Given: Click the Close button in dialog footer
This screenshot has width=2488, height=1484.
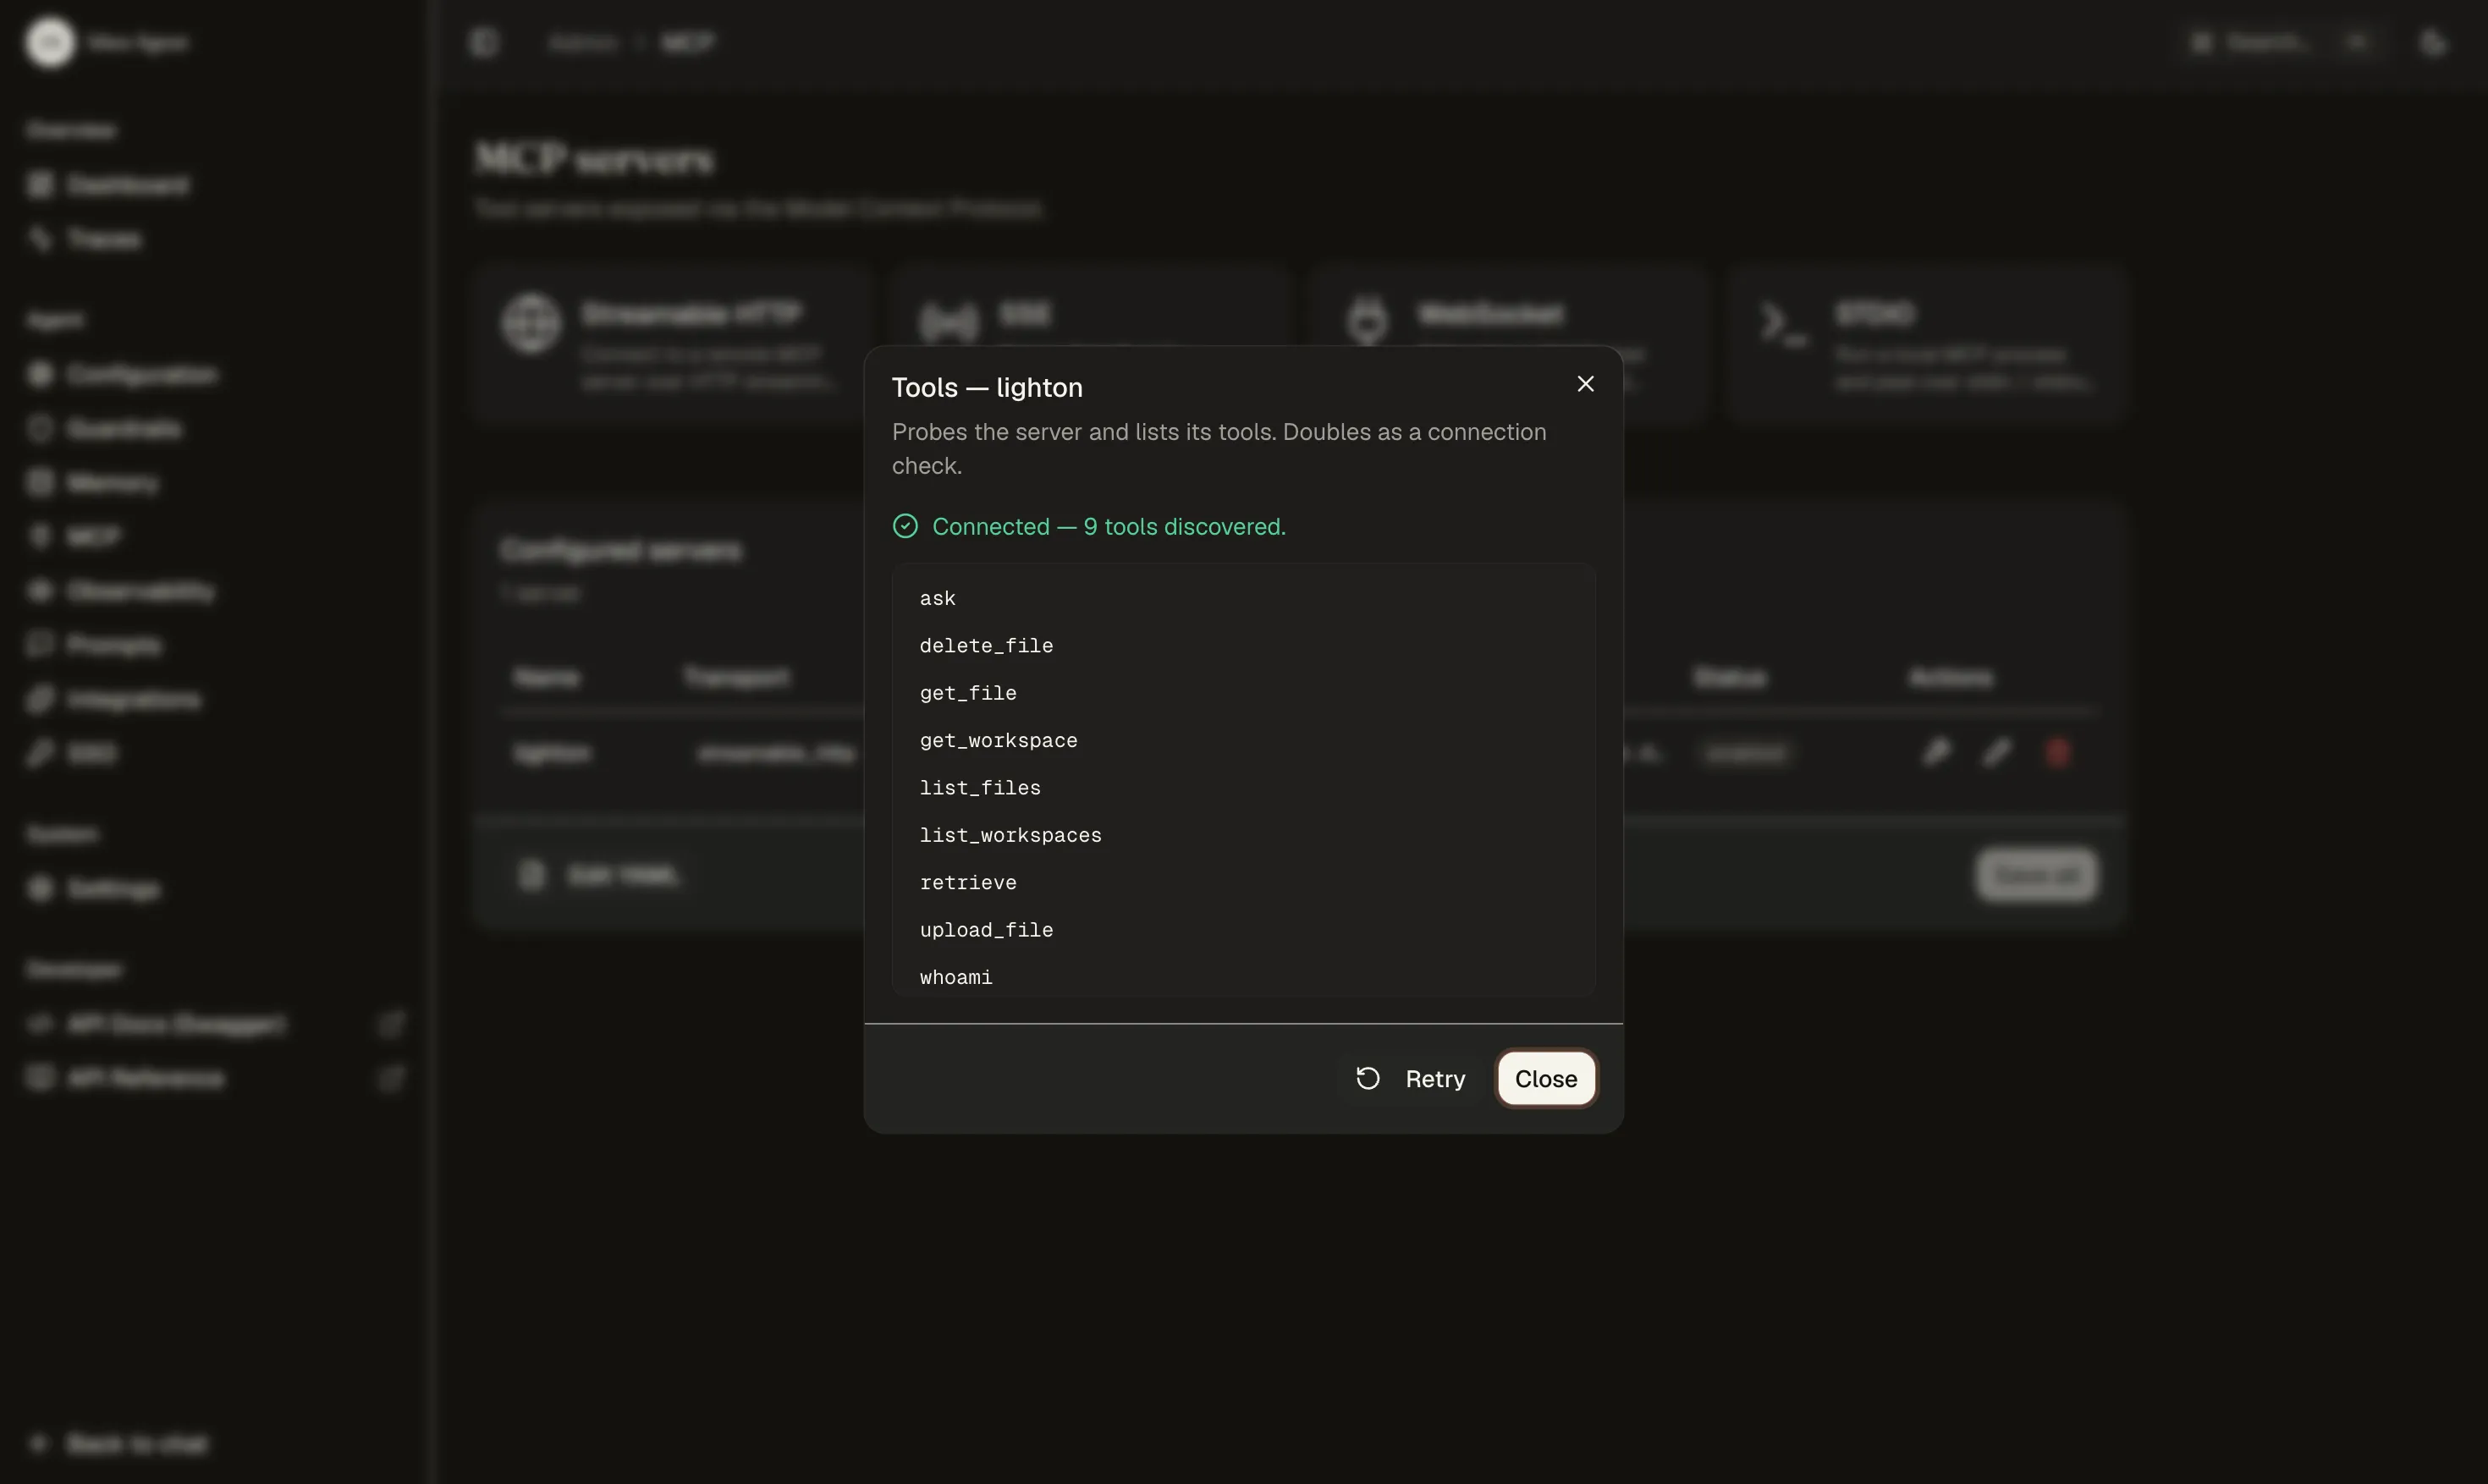Looking at the screenshot, I should pos(1545,1078).
